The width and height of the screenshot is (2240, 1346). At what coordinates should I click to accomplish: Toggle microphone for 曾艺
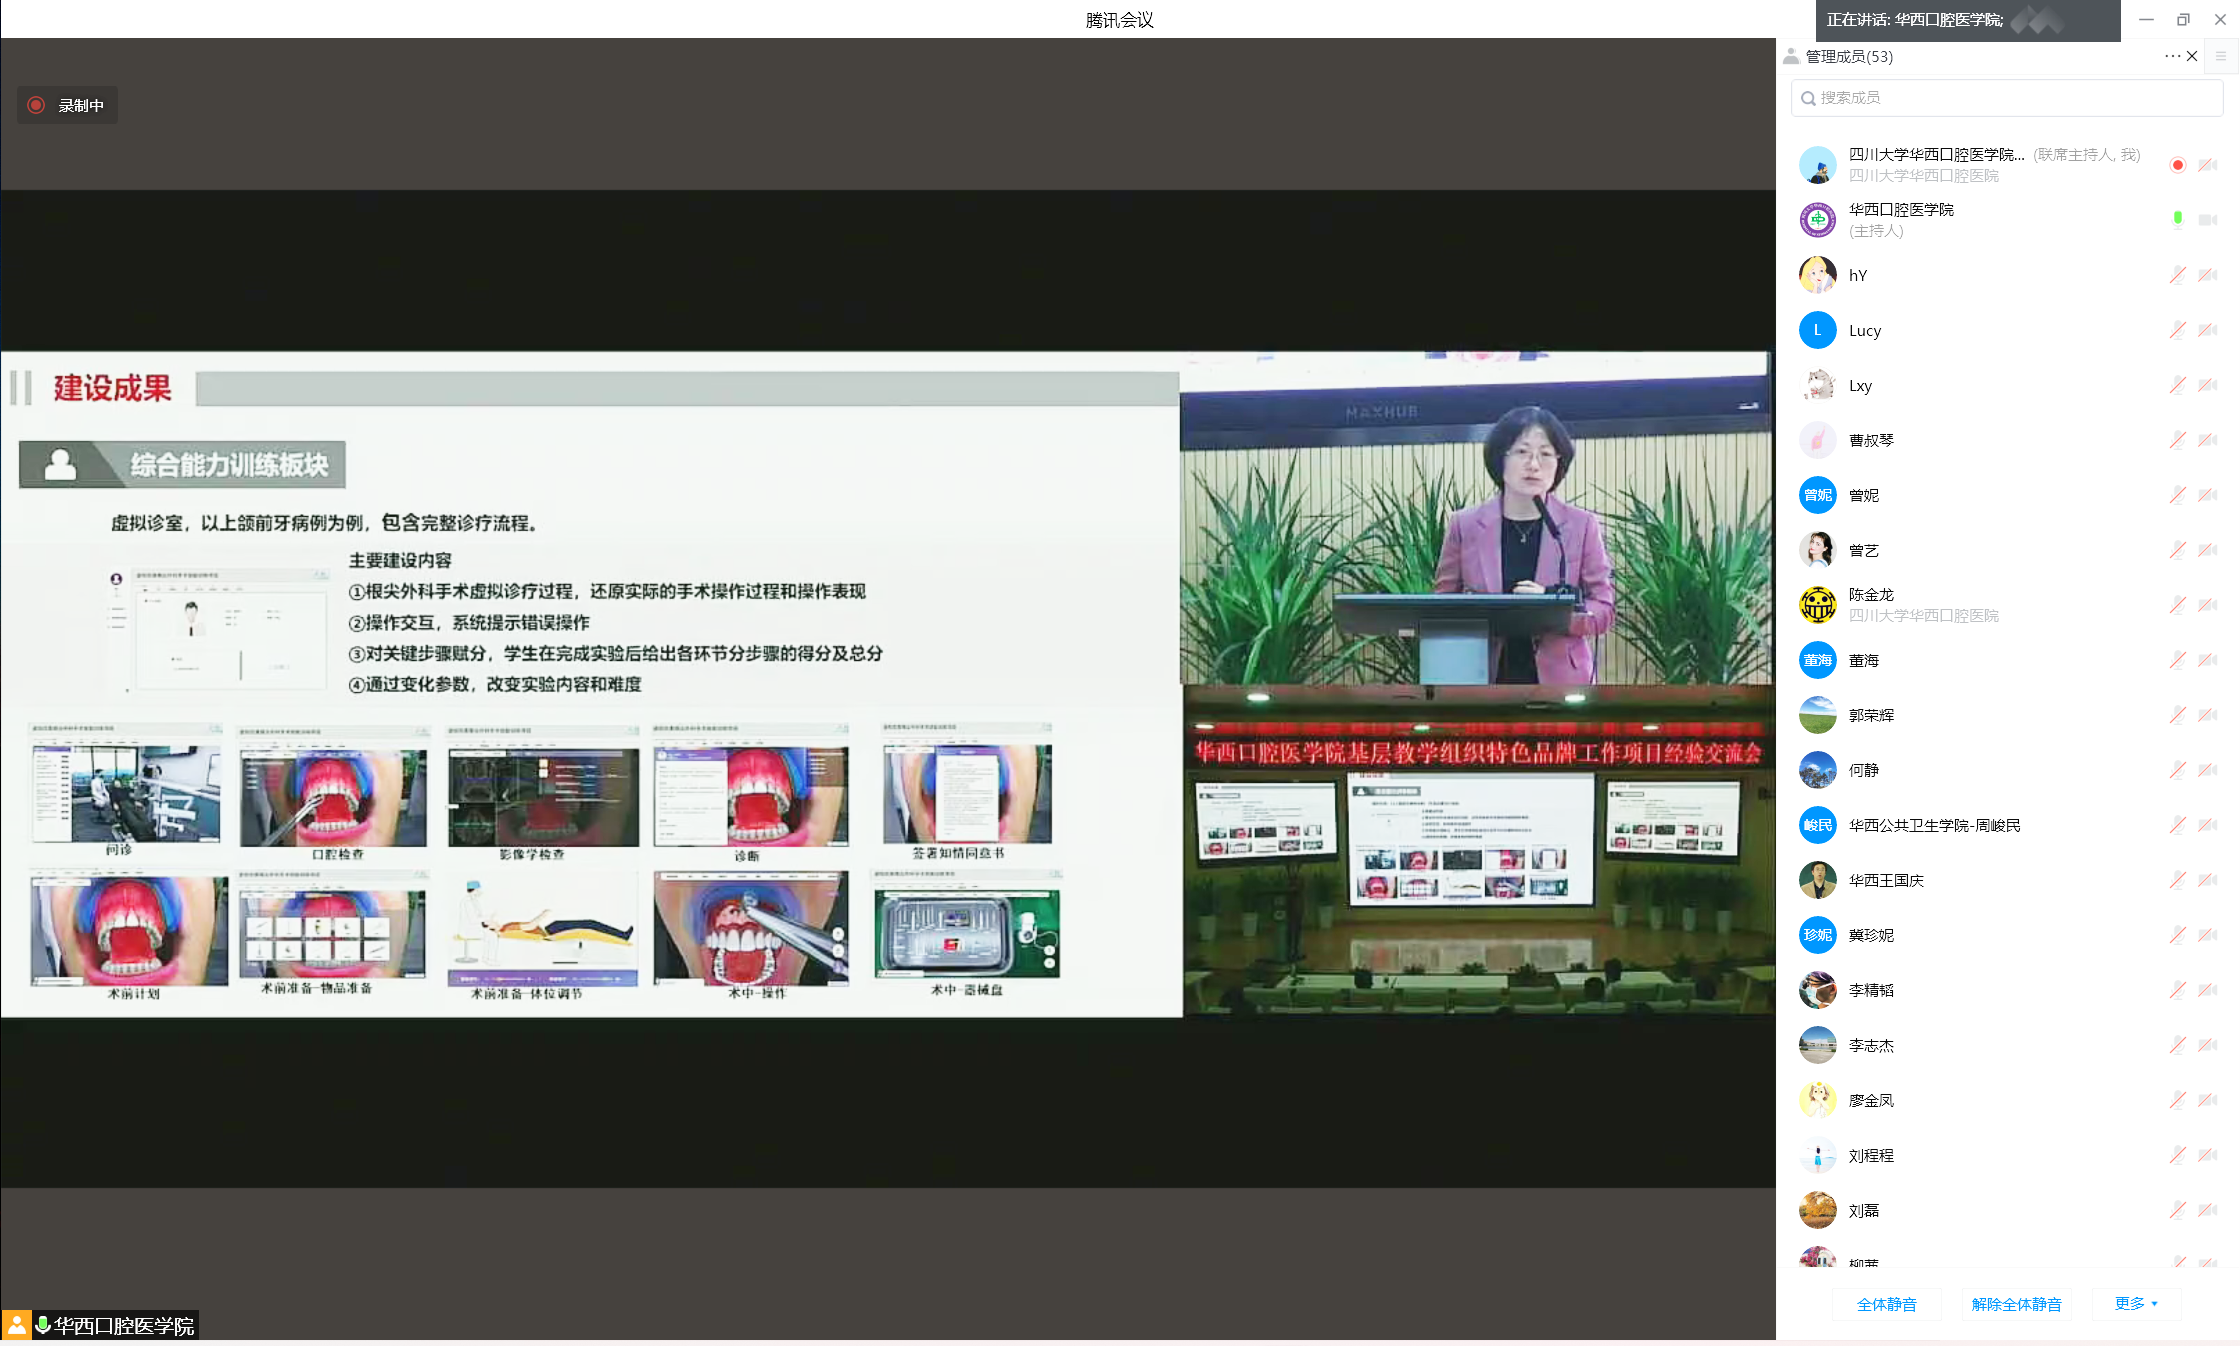(x=2177, y=550)
